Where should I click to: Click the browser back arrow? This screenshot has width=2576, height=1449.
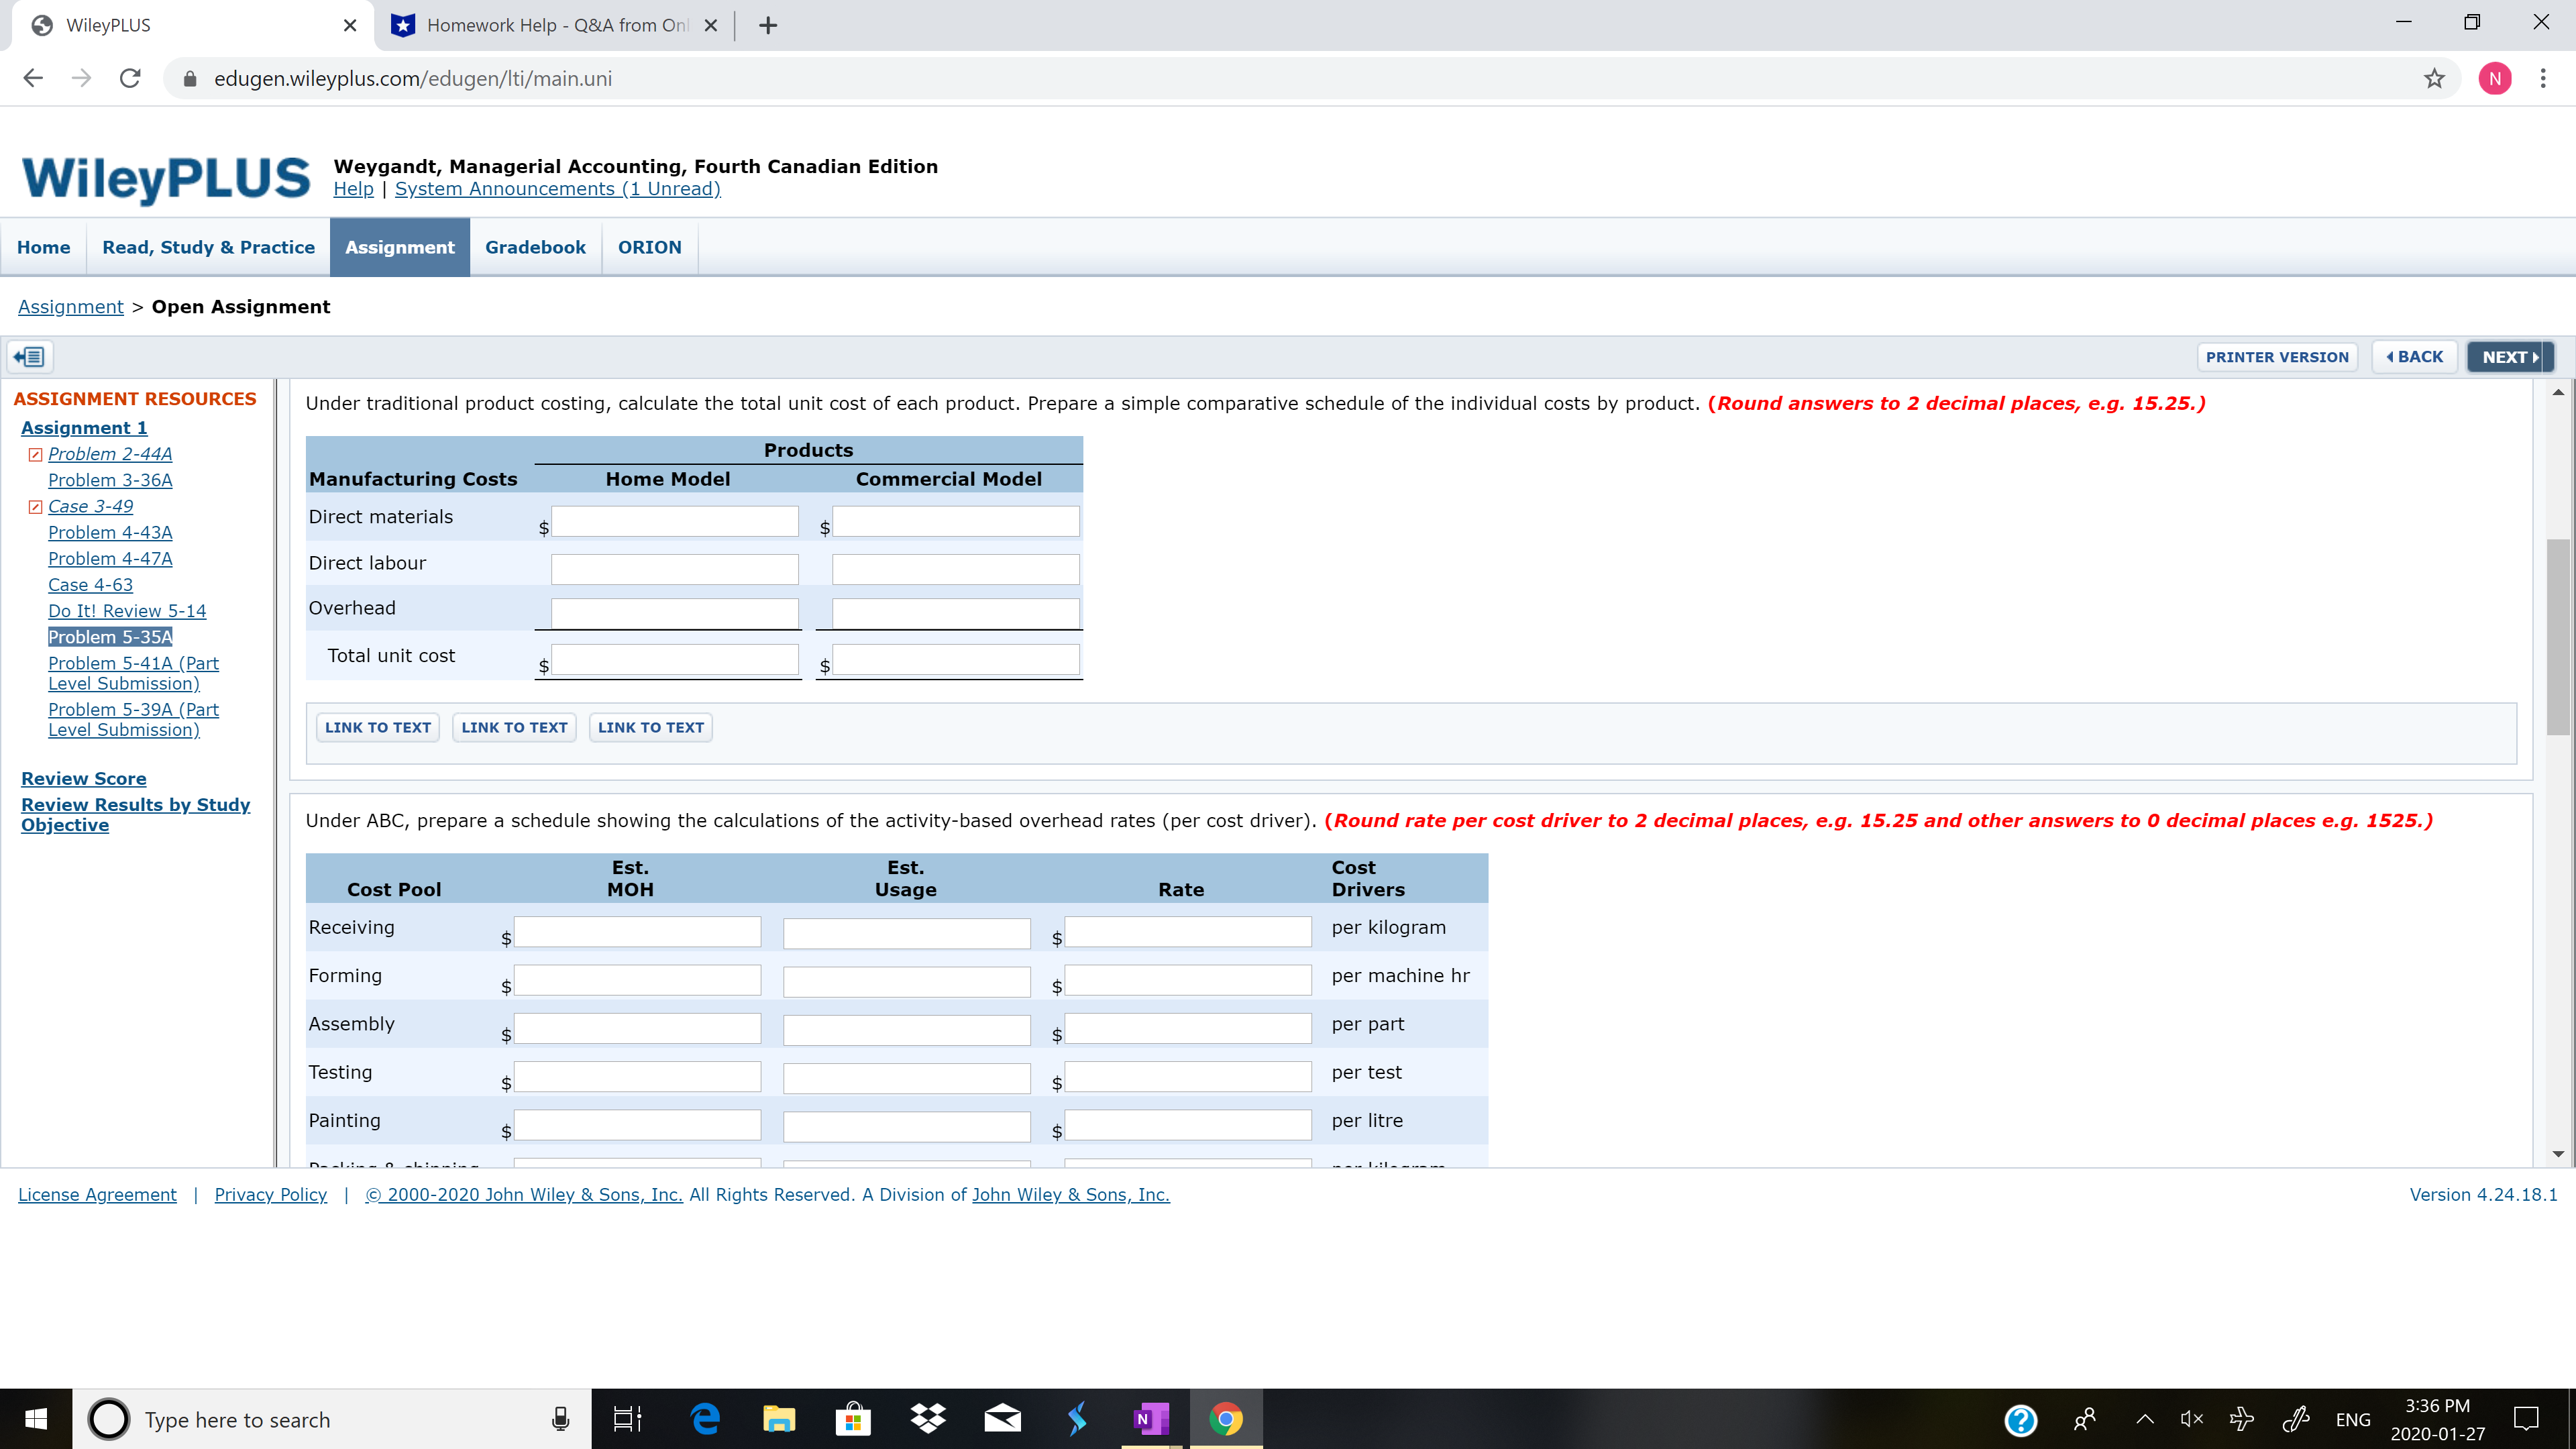coord(33,78)
